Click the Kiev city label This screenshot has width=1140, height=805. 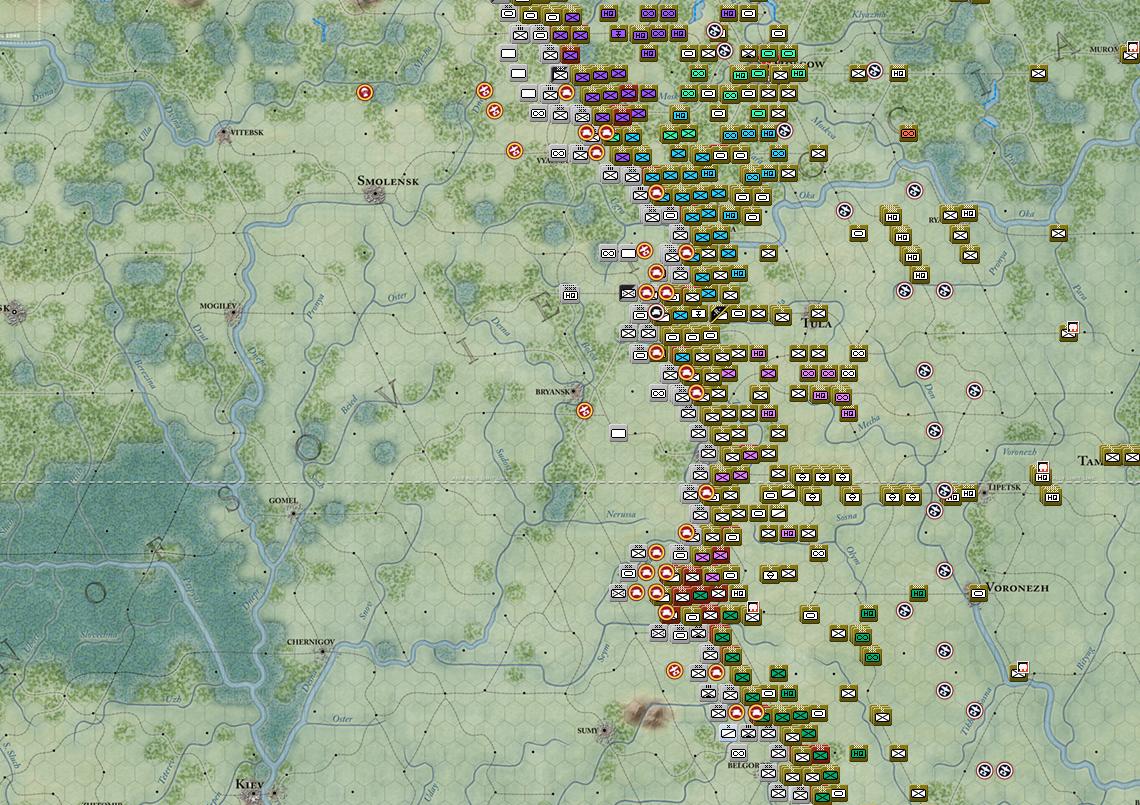click(x=249, y=784)
